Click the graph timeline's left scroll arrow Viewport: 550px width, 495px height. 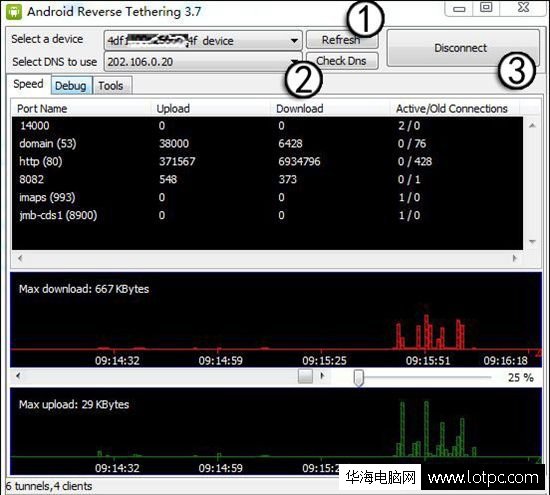pos(18,376)
